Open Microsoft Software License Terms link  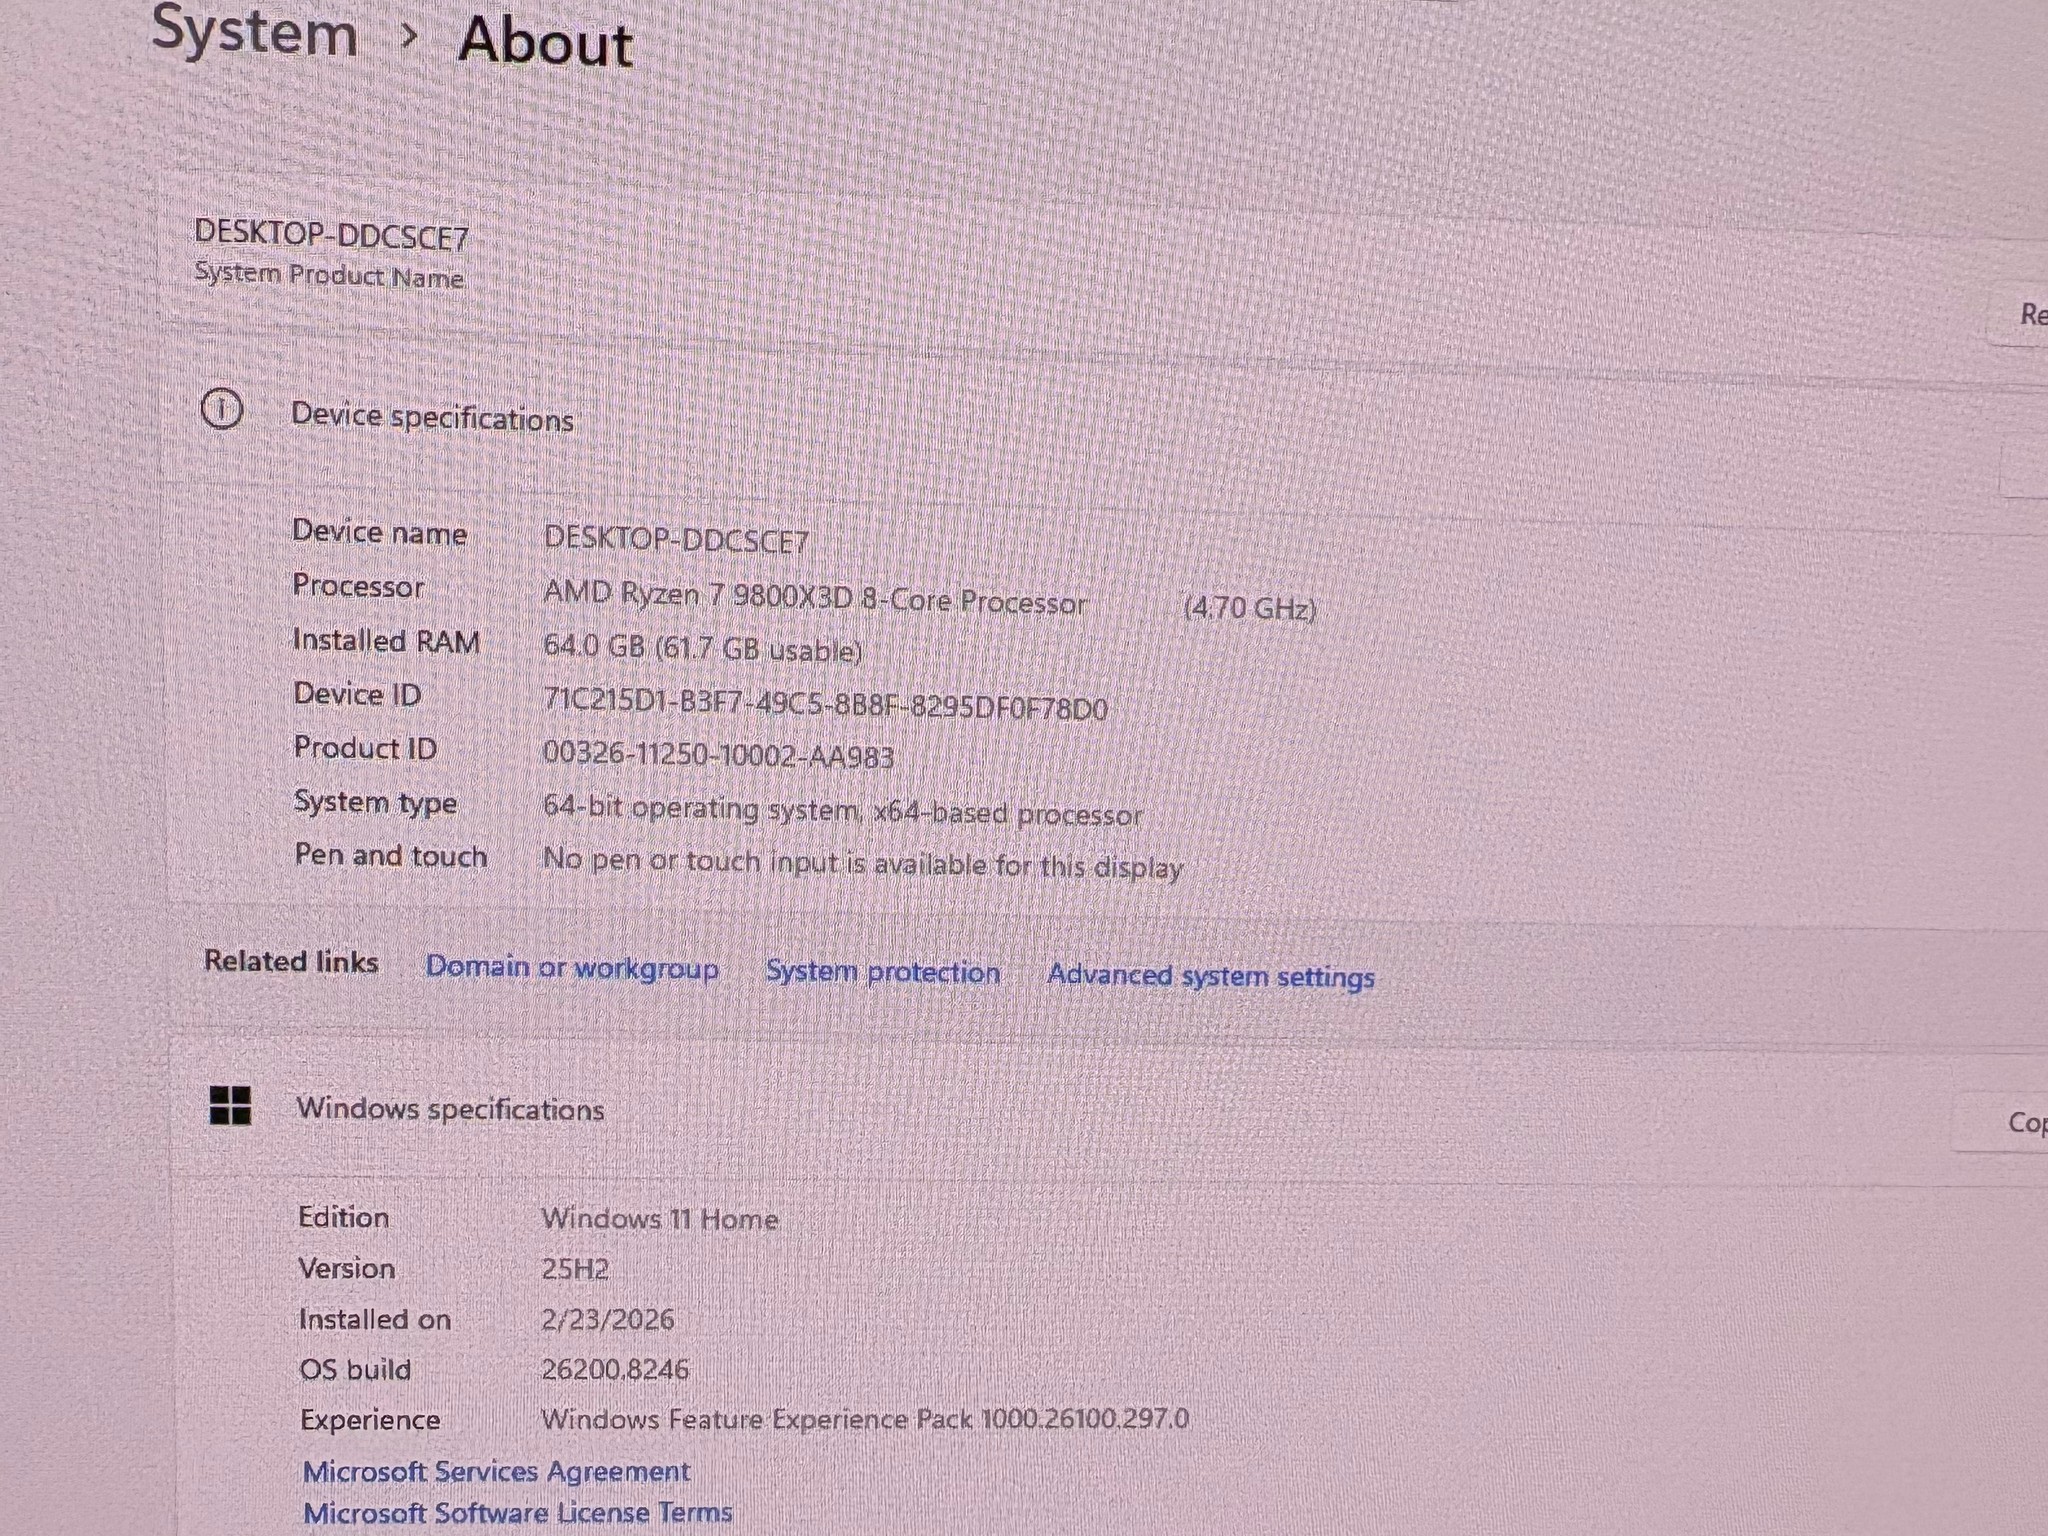coord(518,1512)
